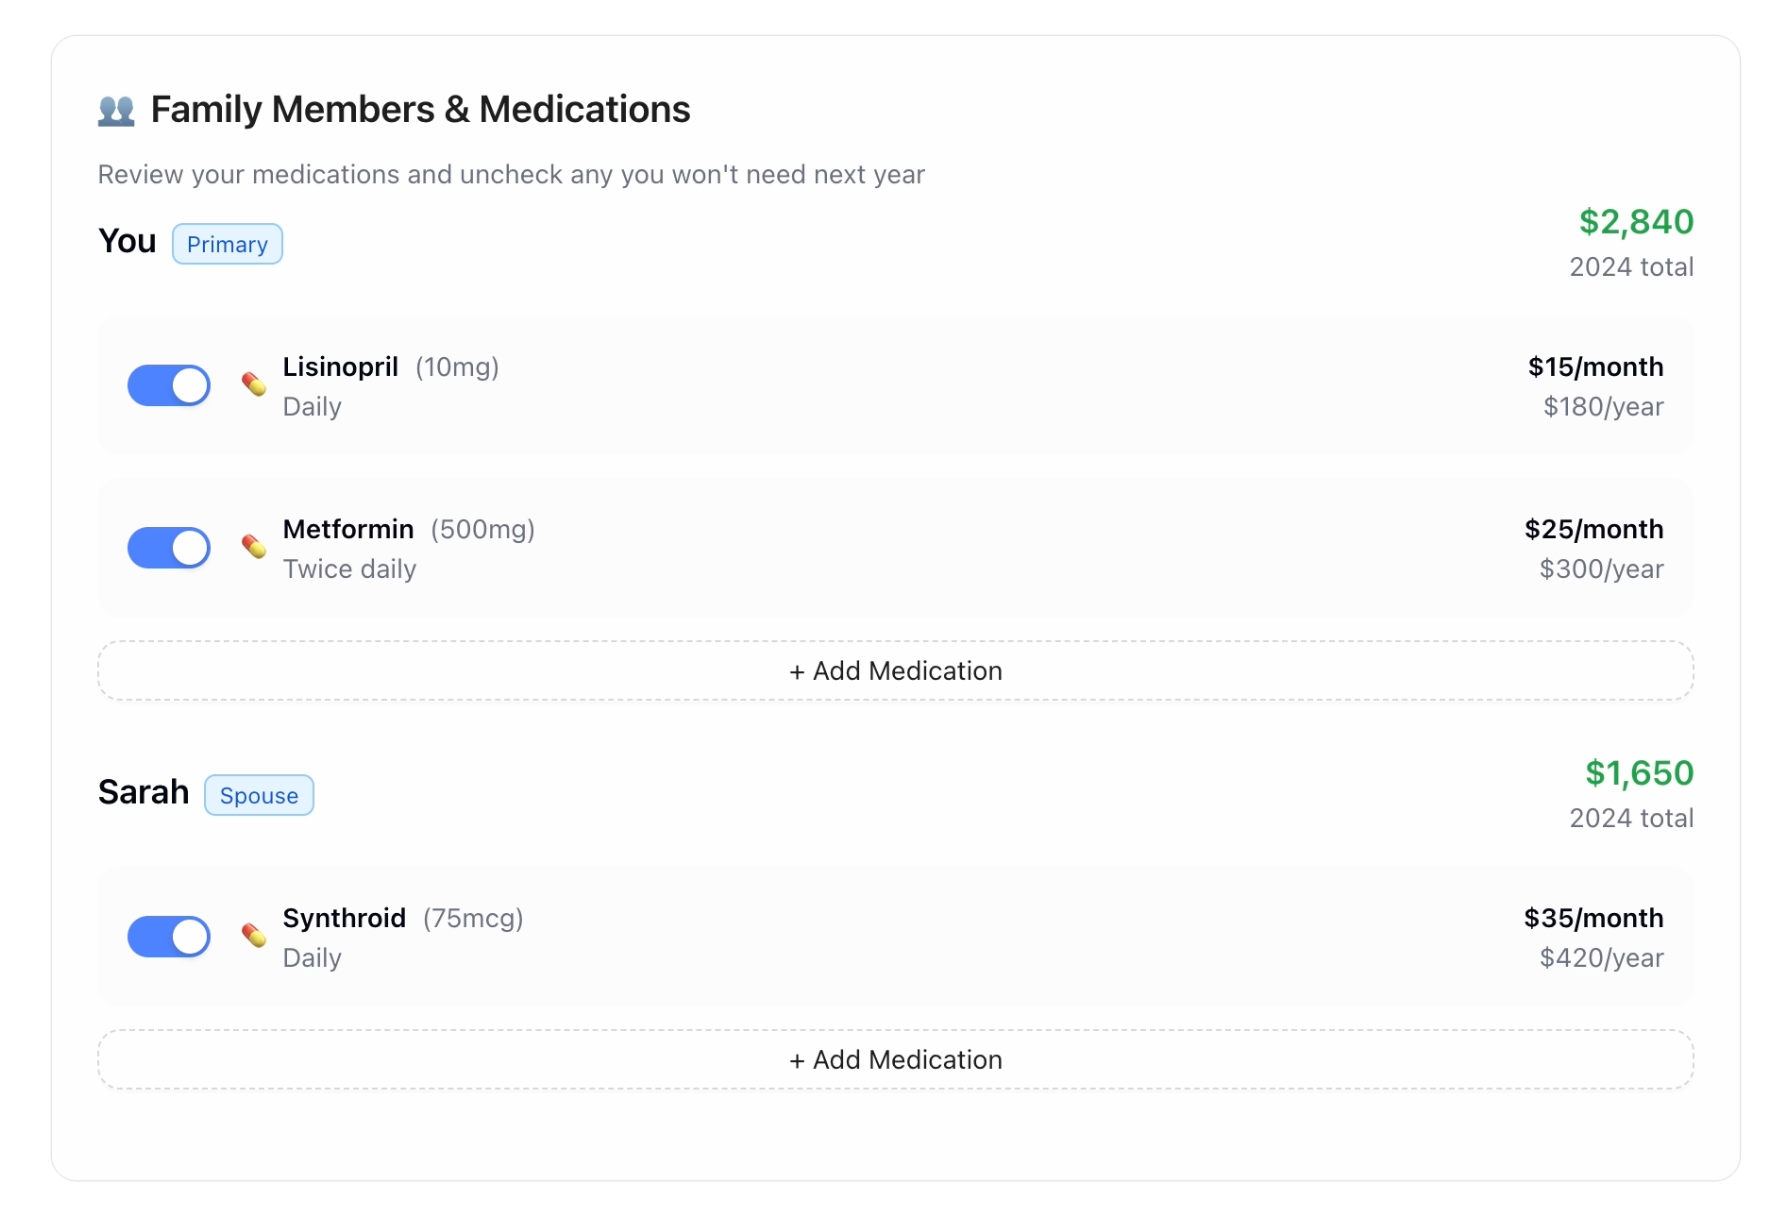Screen dimensions: 1790x1210
Task: Click the $35/month Synthroid price
Action: (x=1593, y=918)
